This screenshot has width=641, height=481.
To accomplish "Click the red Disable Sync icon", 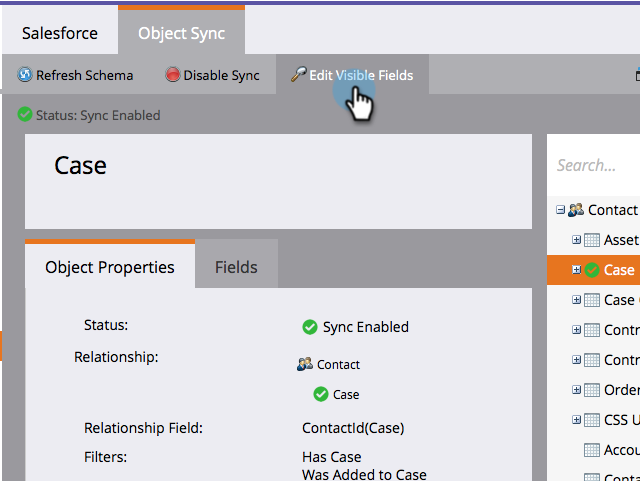I will pyautogui.click(x=173, y=75).
